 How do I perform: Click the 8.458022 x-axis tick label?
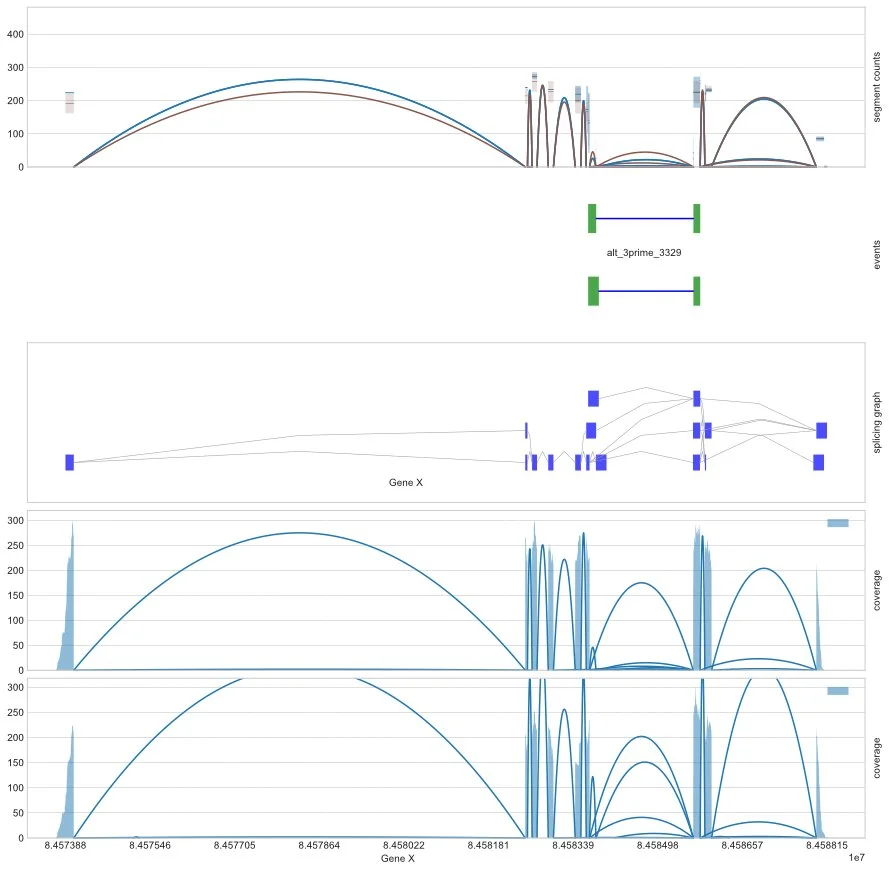point(403,845)
